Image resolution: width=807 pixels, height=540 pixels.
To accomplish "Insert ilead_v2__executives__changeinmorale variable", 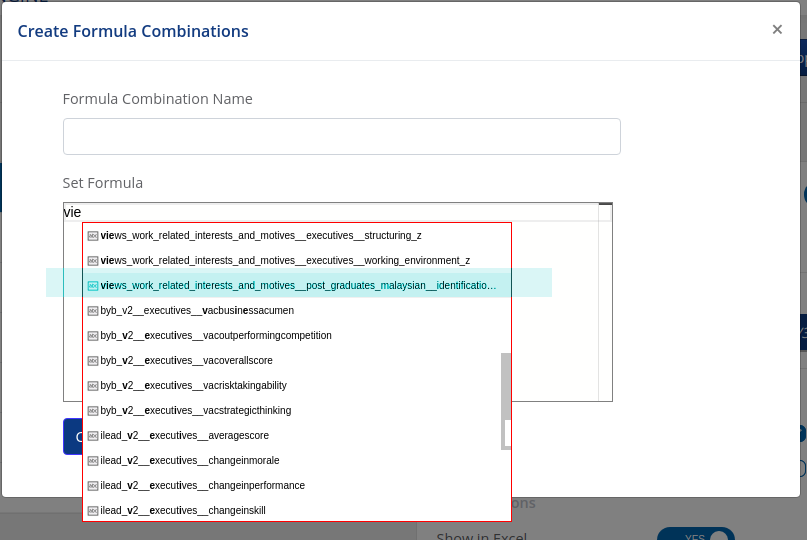I will (x=297, y=460).
